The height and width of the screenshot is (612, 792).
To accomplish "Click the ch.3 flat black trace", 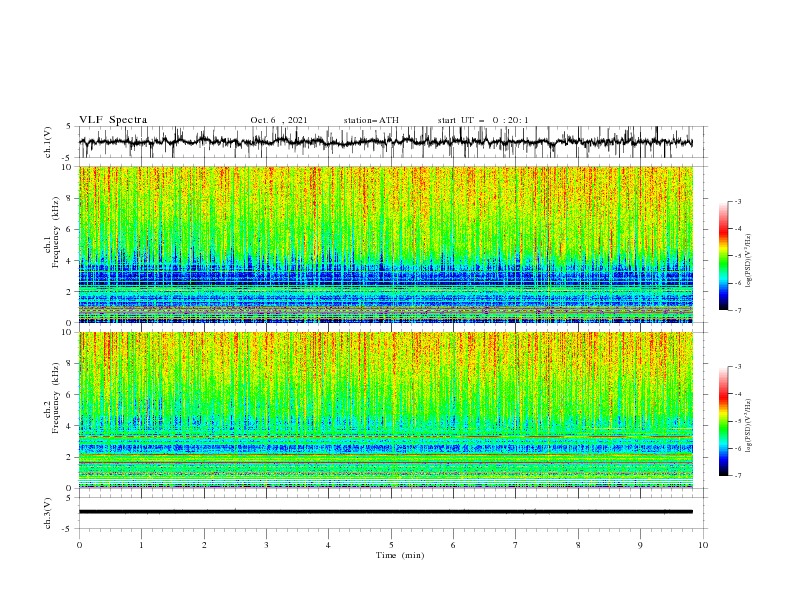I will click(386, 512).
